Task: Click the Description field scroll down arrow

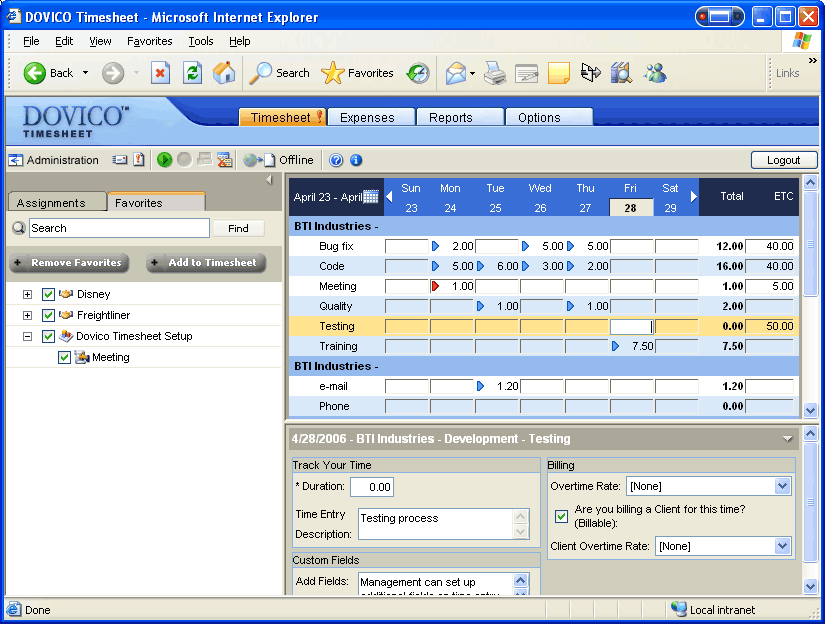Action: 520,532
